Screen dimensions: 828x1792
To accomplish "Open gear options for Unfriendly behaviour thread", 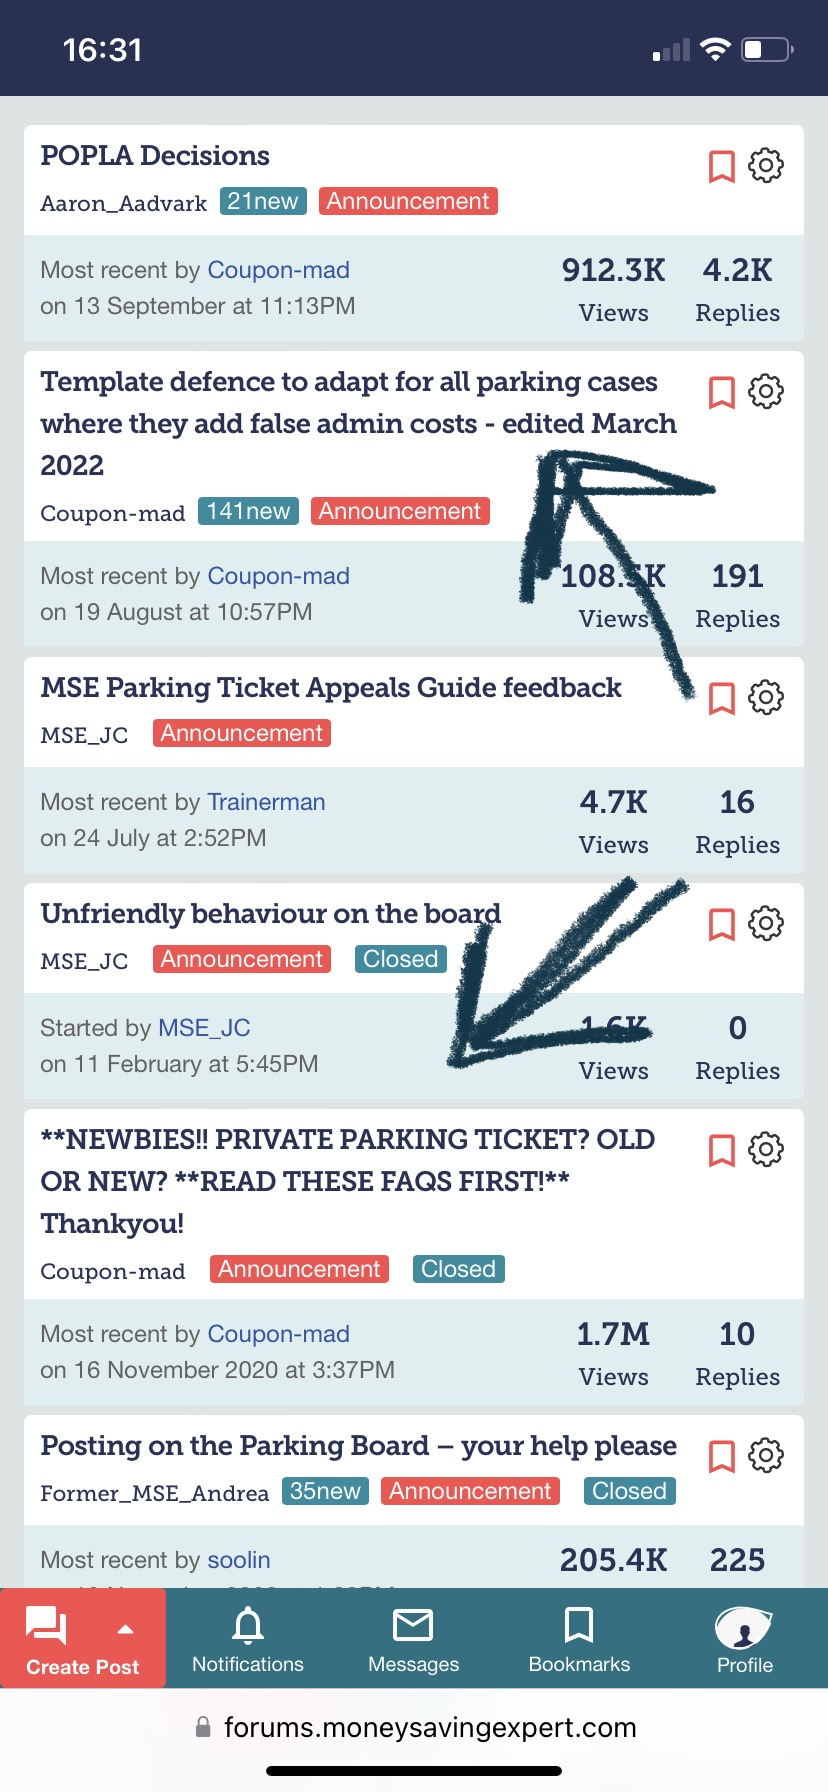I will click(766, 923).
